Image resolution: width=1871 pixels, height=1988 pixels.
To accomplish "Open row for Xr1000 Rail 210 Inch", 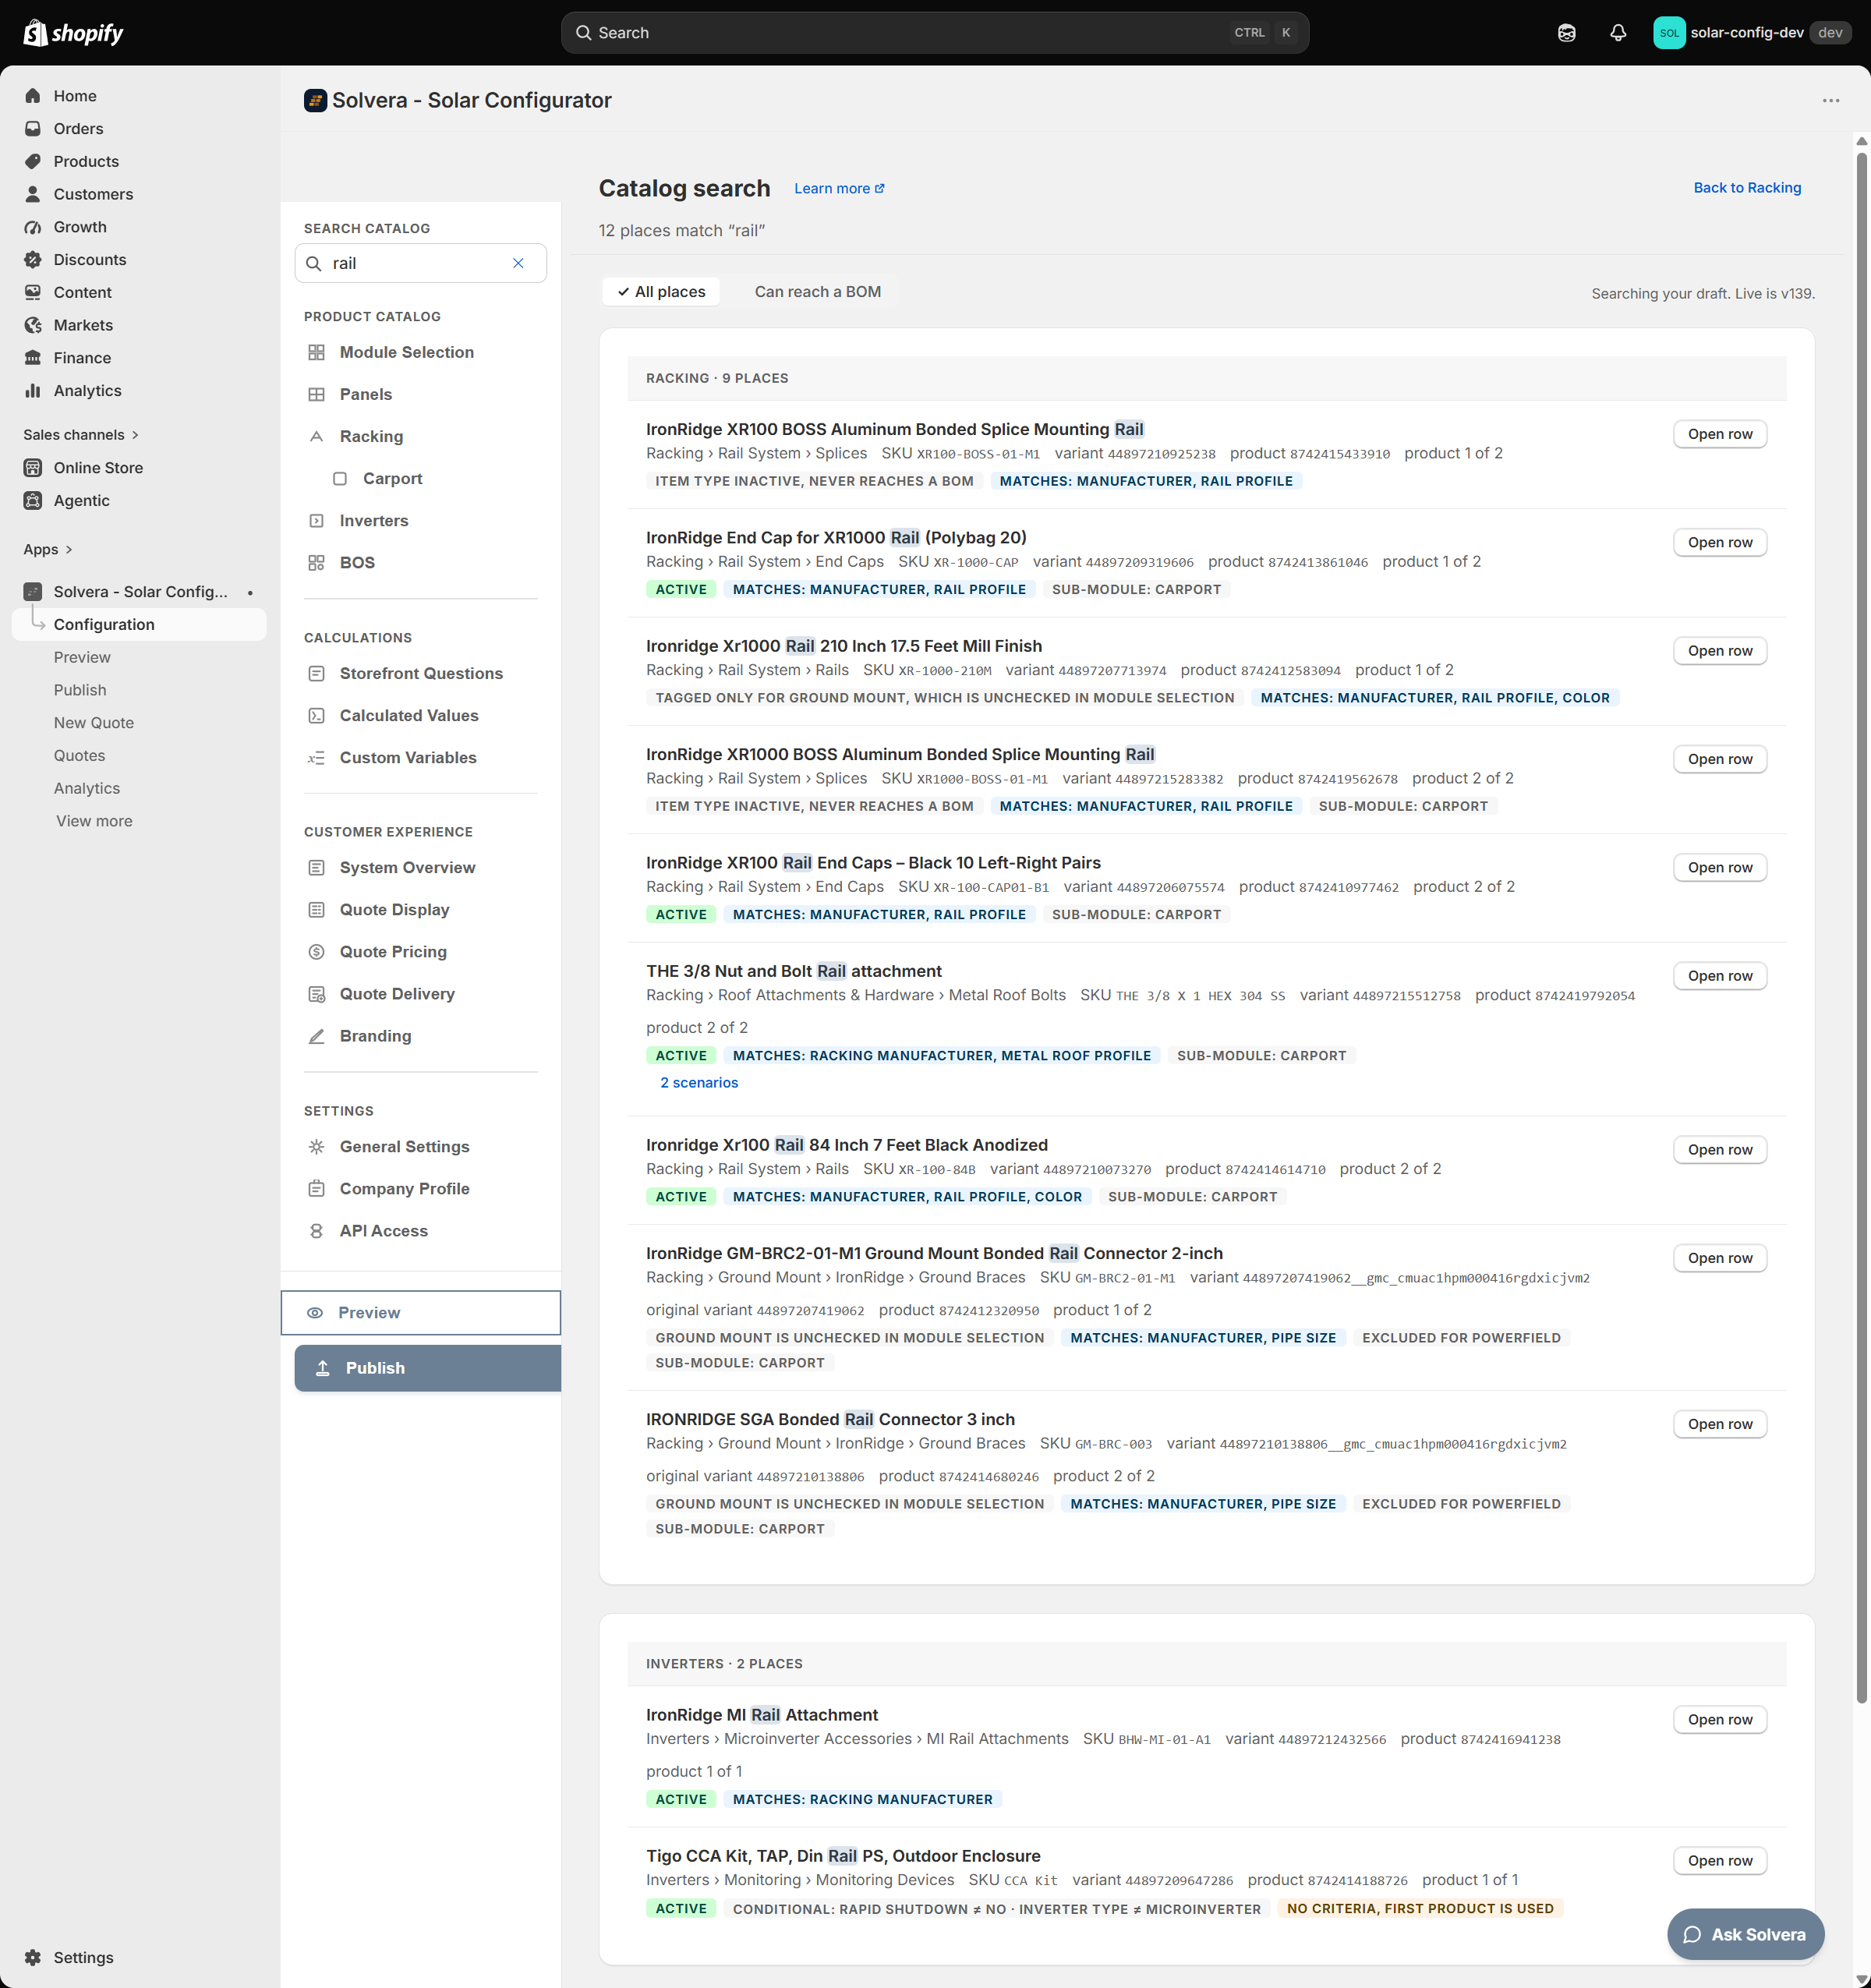I will (1720, 651).
